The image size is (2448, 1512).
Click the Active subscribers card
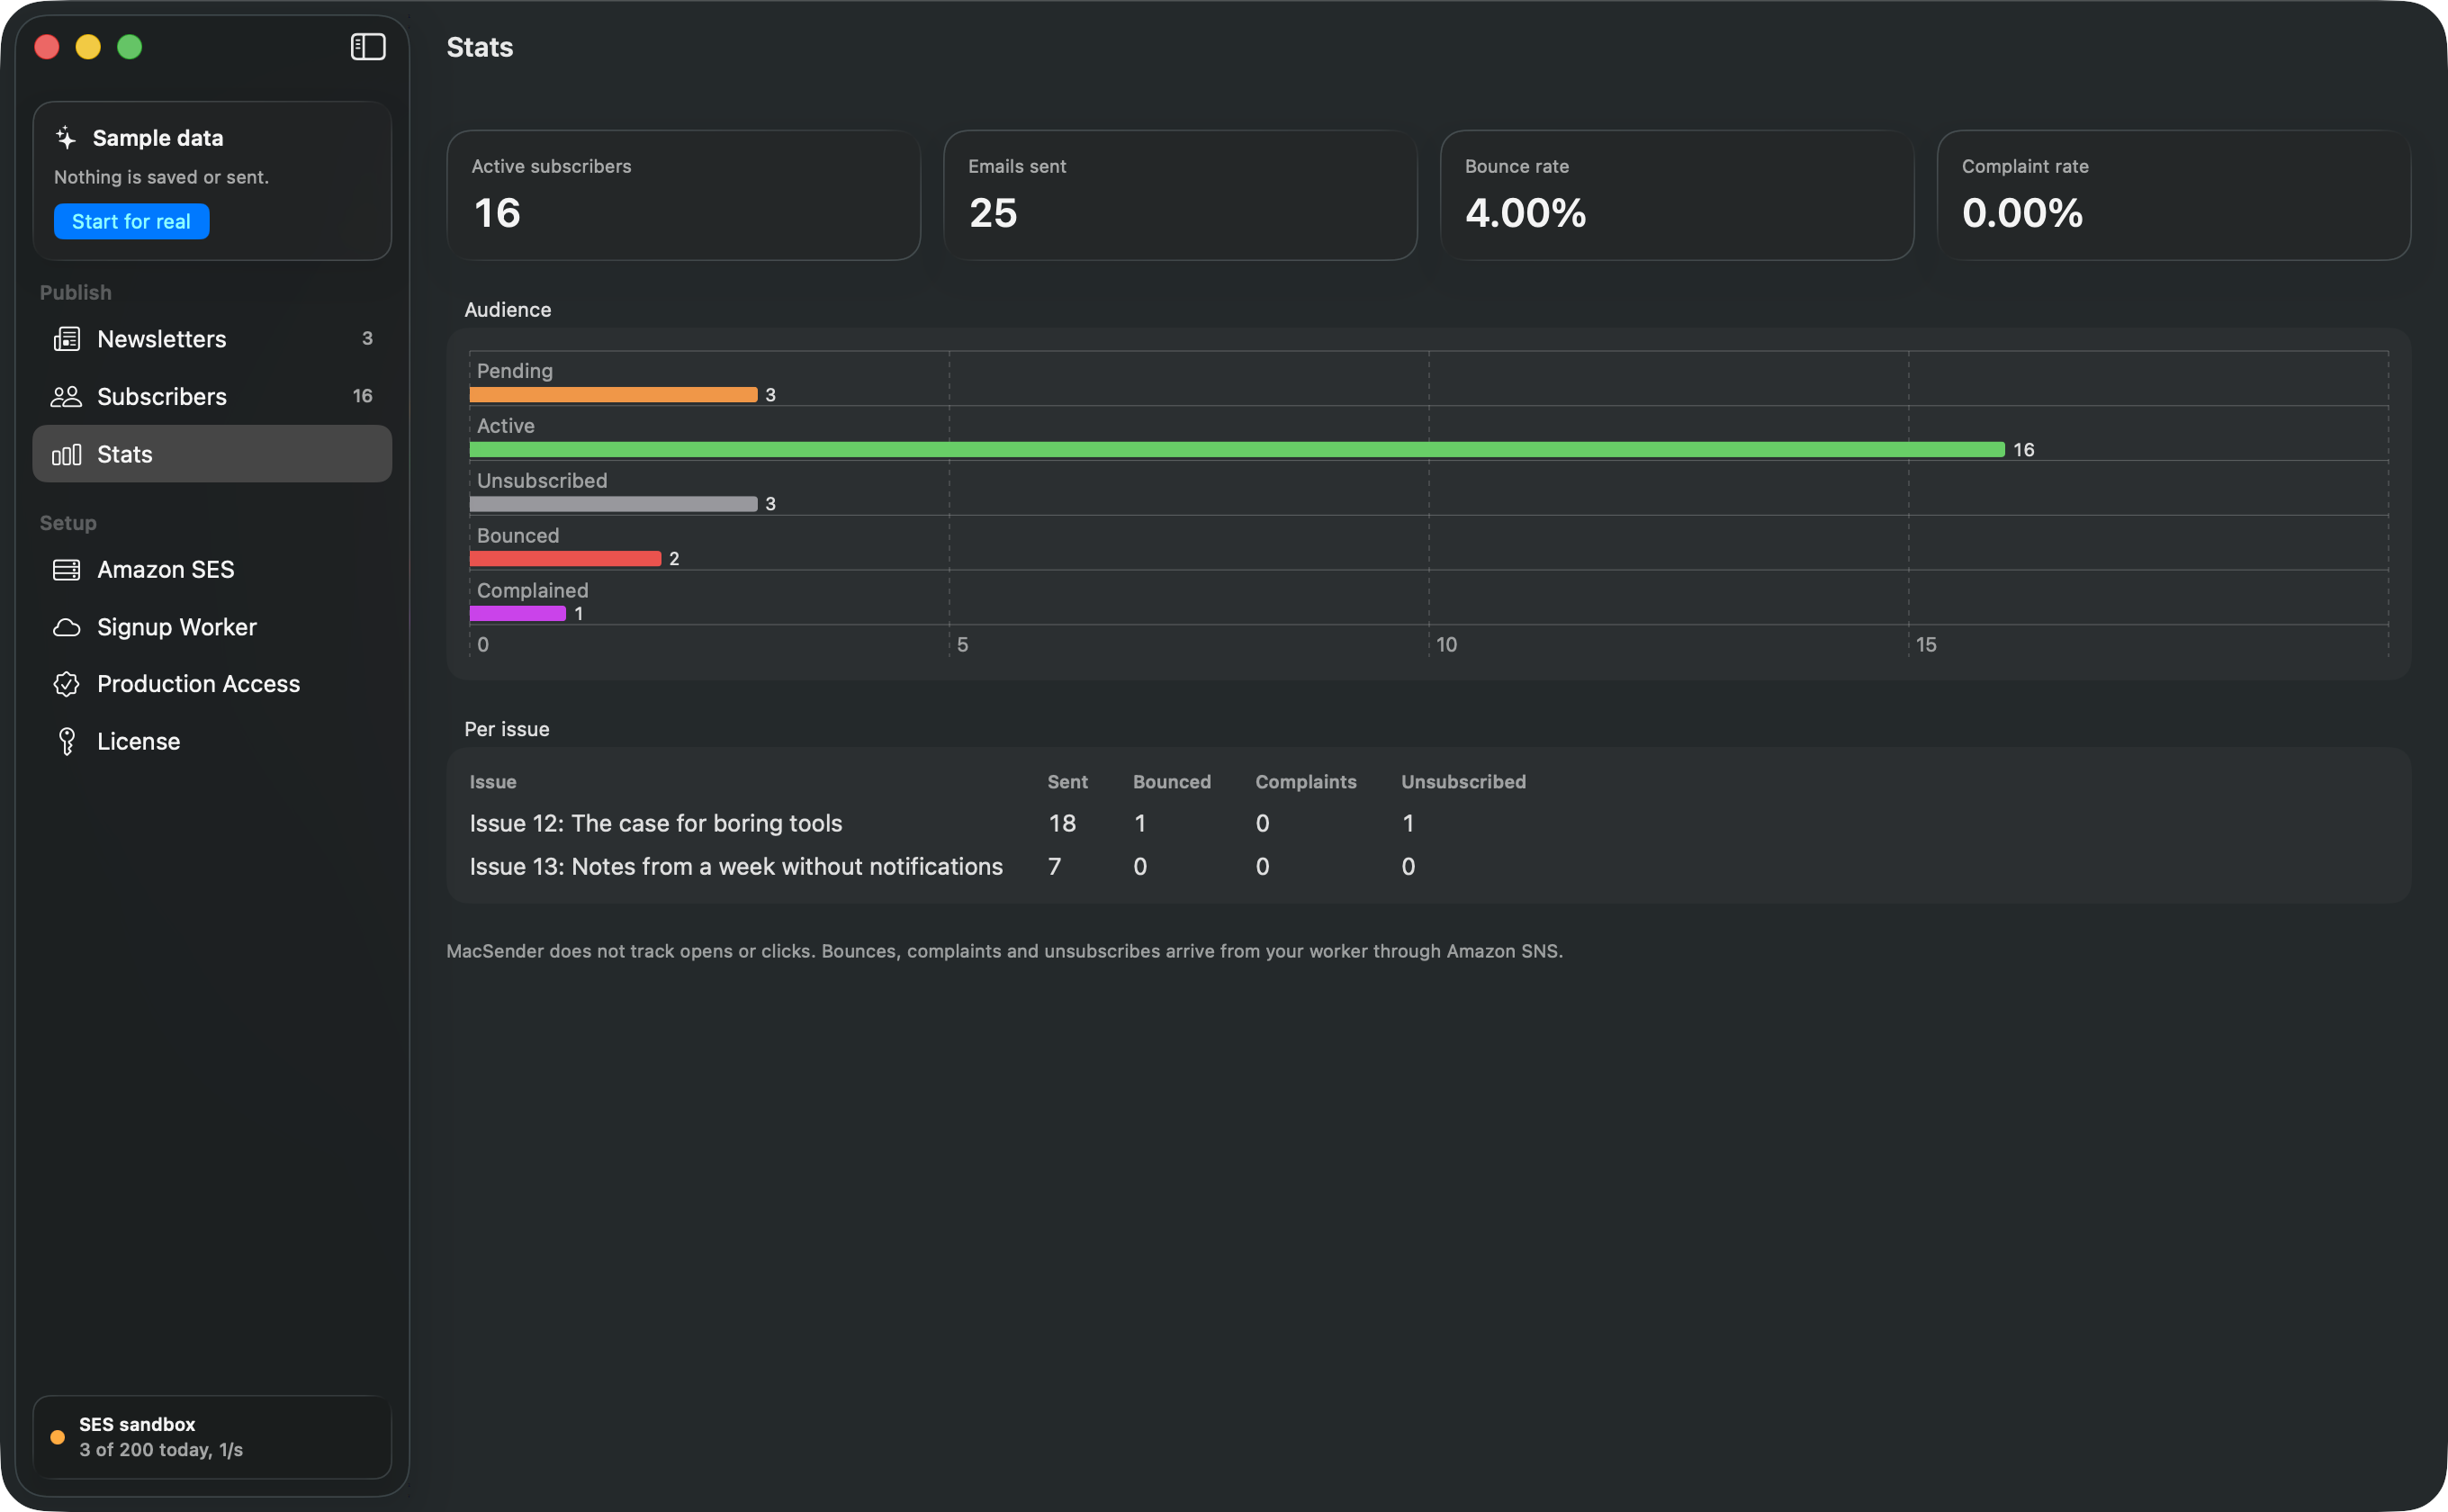683,195
